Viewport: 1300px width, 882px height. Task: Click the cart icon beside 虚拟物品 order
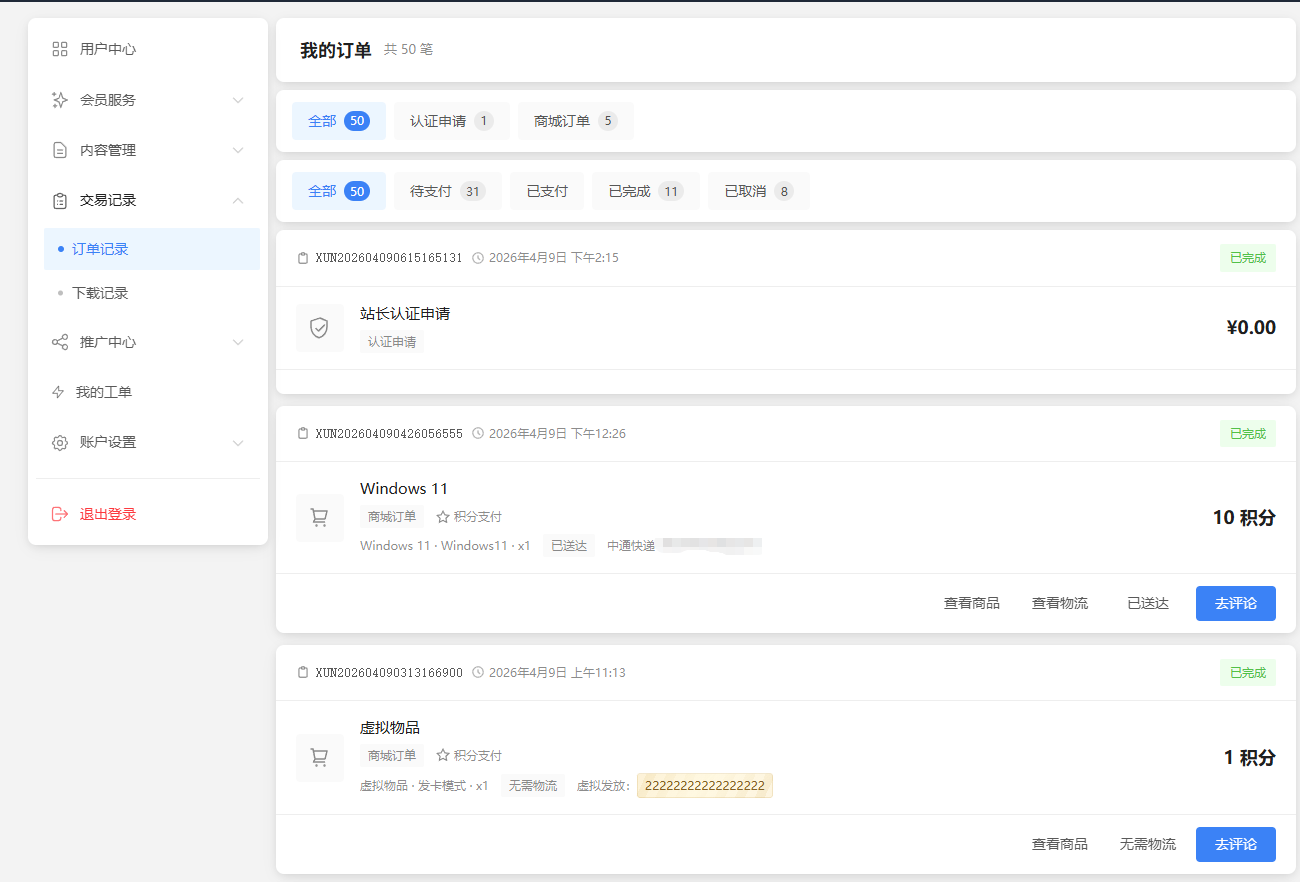tap(320, 757)
